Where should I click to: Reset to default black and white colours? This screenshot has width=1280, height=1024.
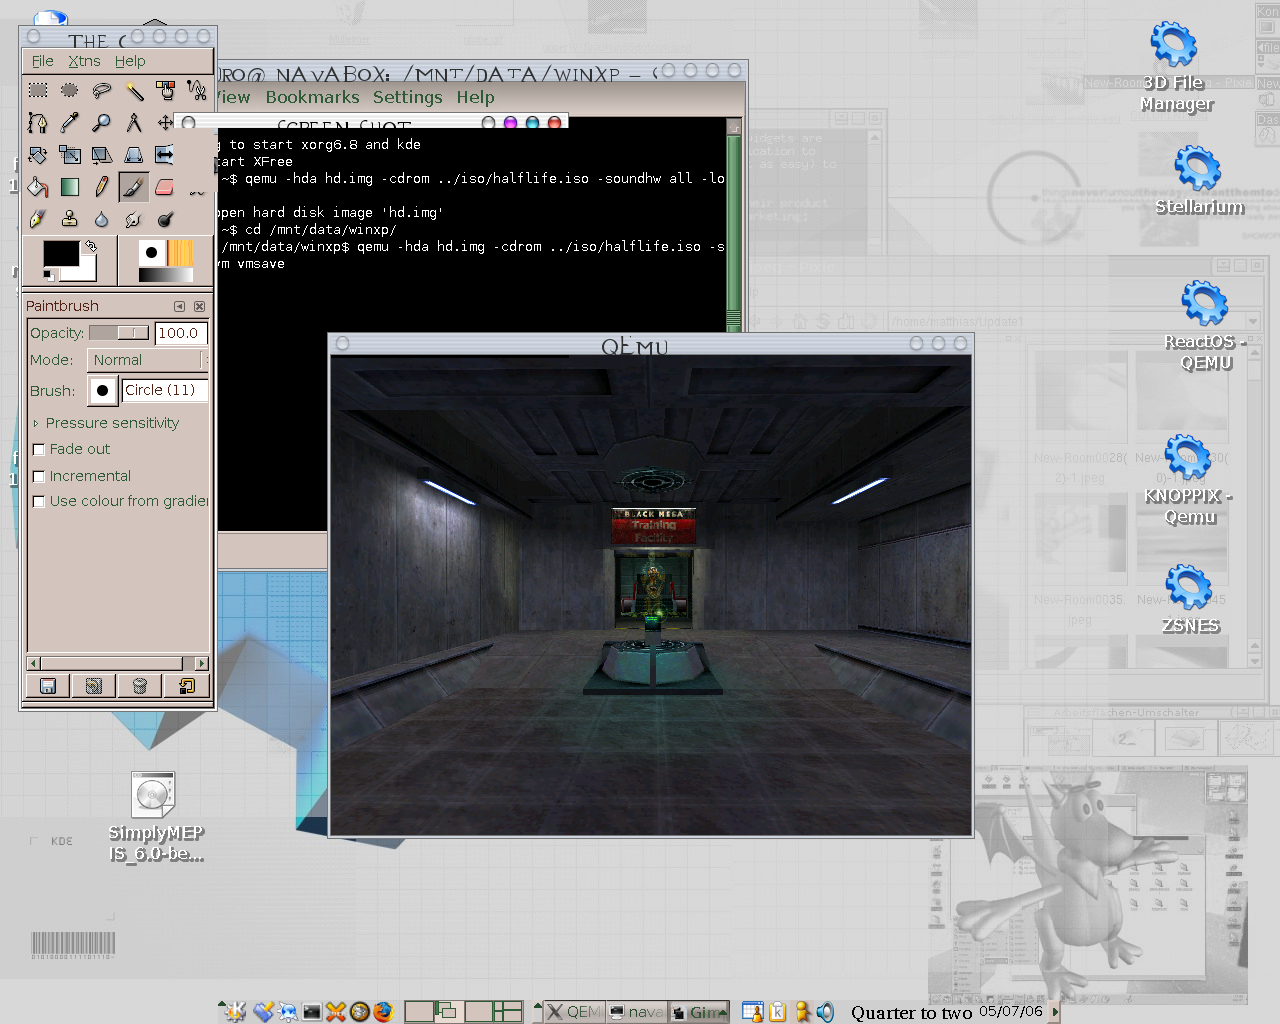tap(49, 275)
